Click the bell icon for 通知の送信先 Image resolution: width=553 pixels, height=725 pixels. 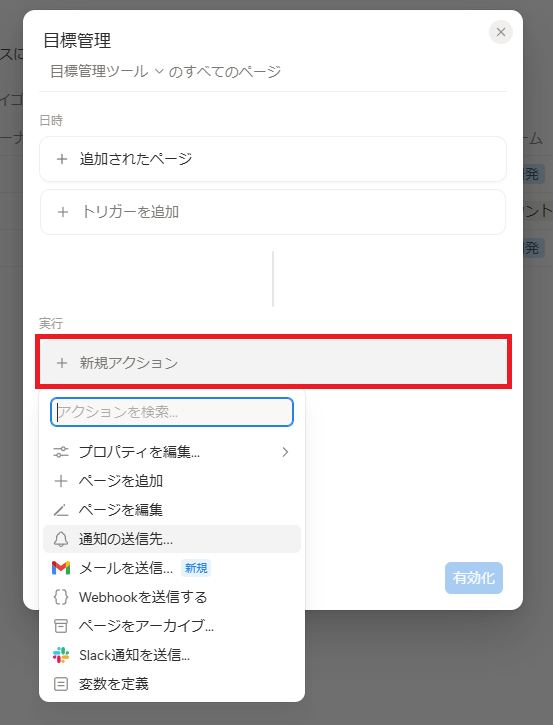coord(61,539)
